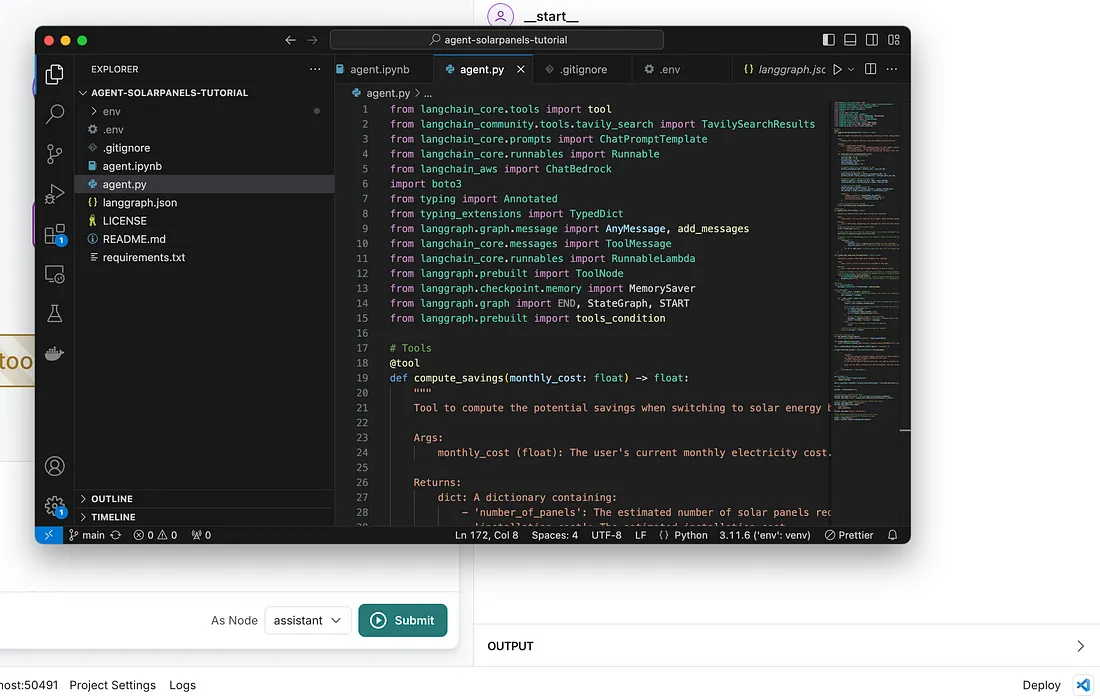Open Logs in LangGraph Studio footer
The height and width of the screenshot is (699, 1100).
point(182,685)
